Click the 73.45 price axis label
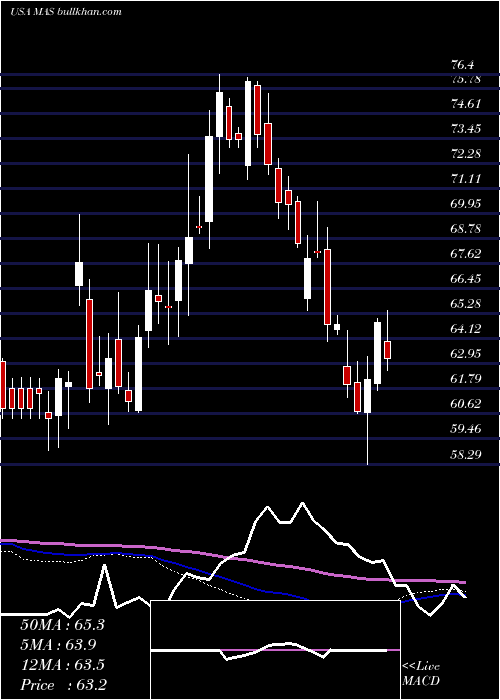Screen dimensions: 500x700 pos(466,129)
